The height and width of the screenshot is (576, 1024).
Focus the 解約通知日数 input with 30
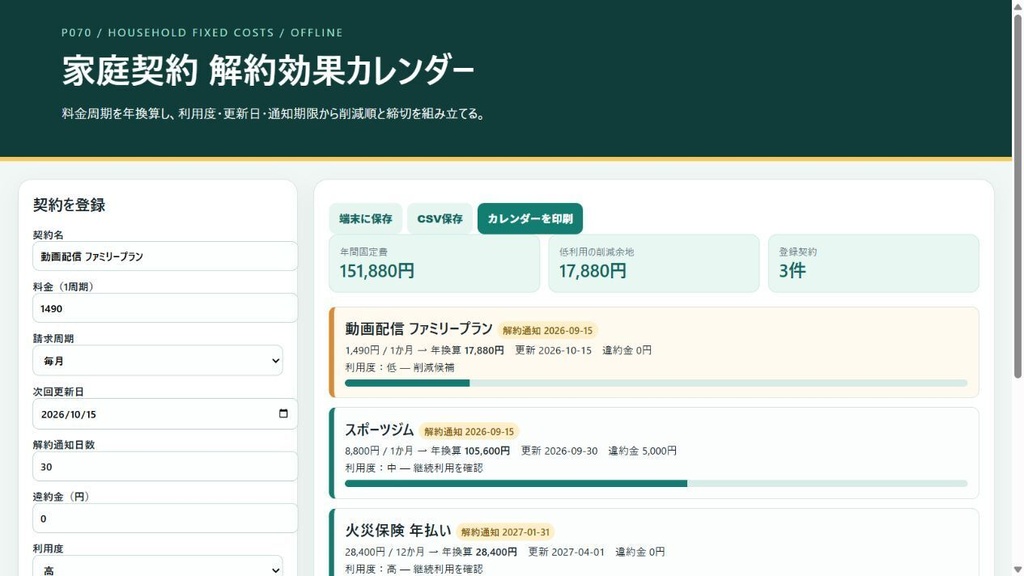pyautogui.click(x=165, y=466)
